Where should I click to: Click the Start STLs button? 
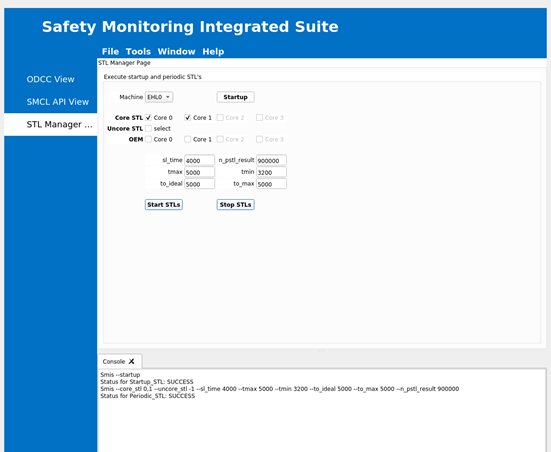click(x=164, y=205)
